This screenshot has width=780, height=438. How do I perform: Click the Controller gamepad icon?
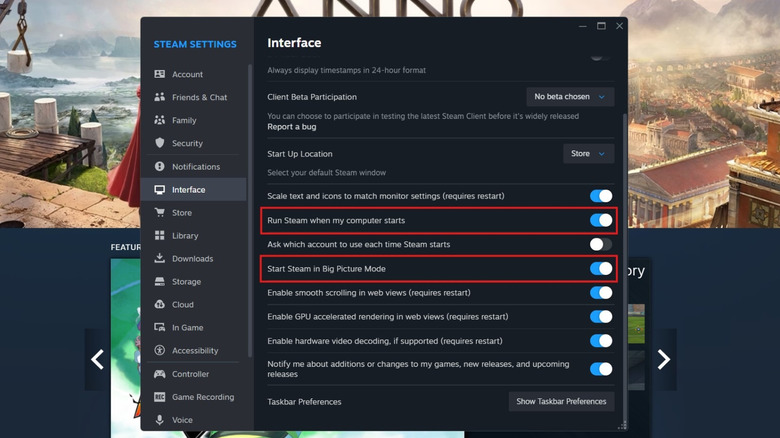[x=160, y=374]
